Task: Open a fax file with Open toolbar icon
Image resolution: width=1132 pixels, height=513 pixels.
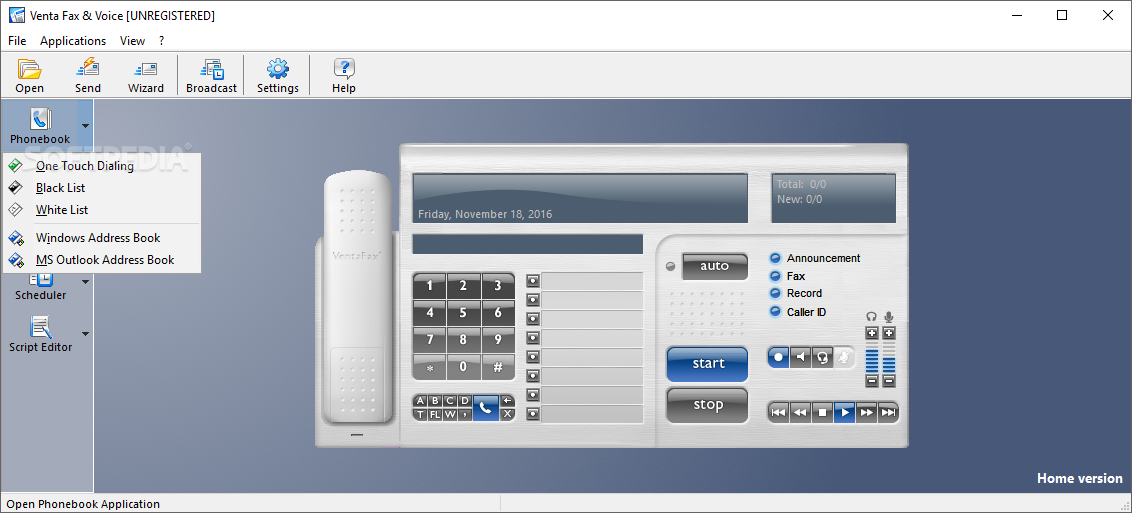Action: point(30,76)
